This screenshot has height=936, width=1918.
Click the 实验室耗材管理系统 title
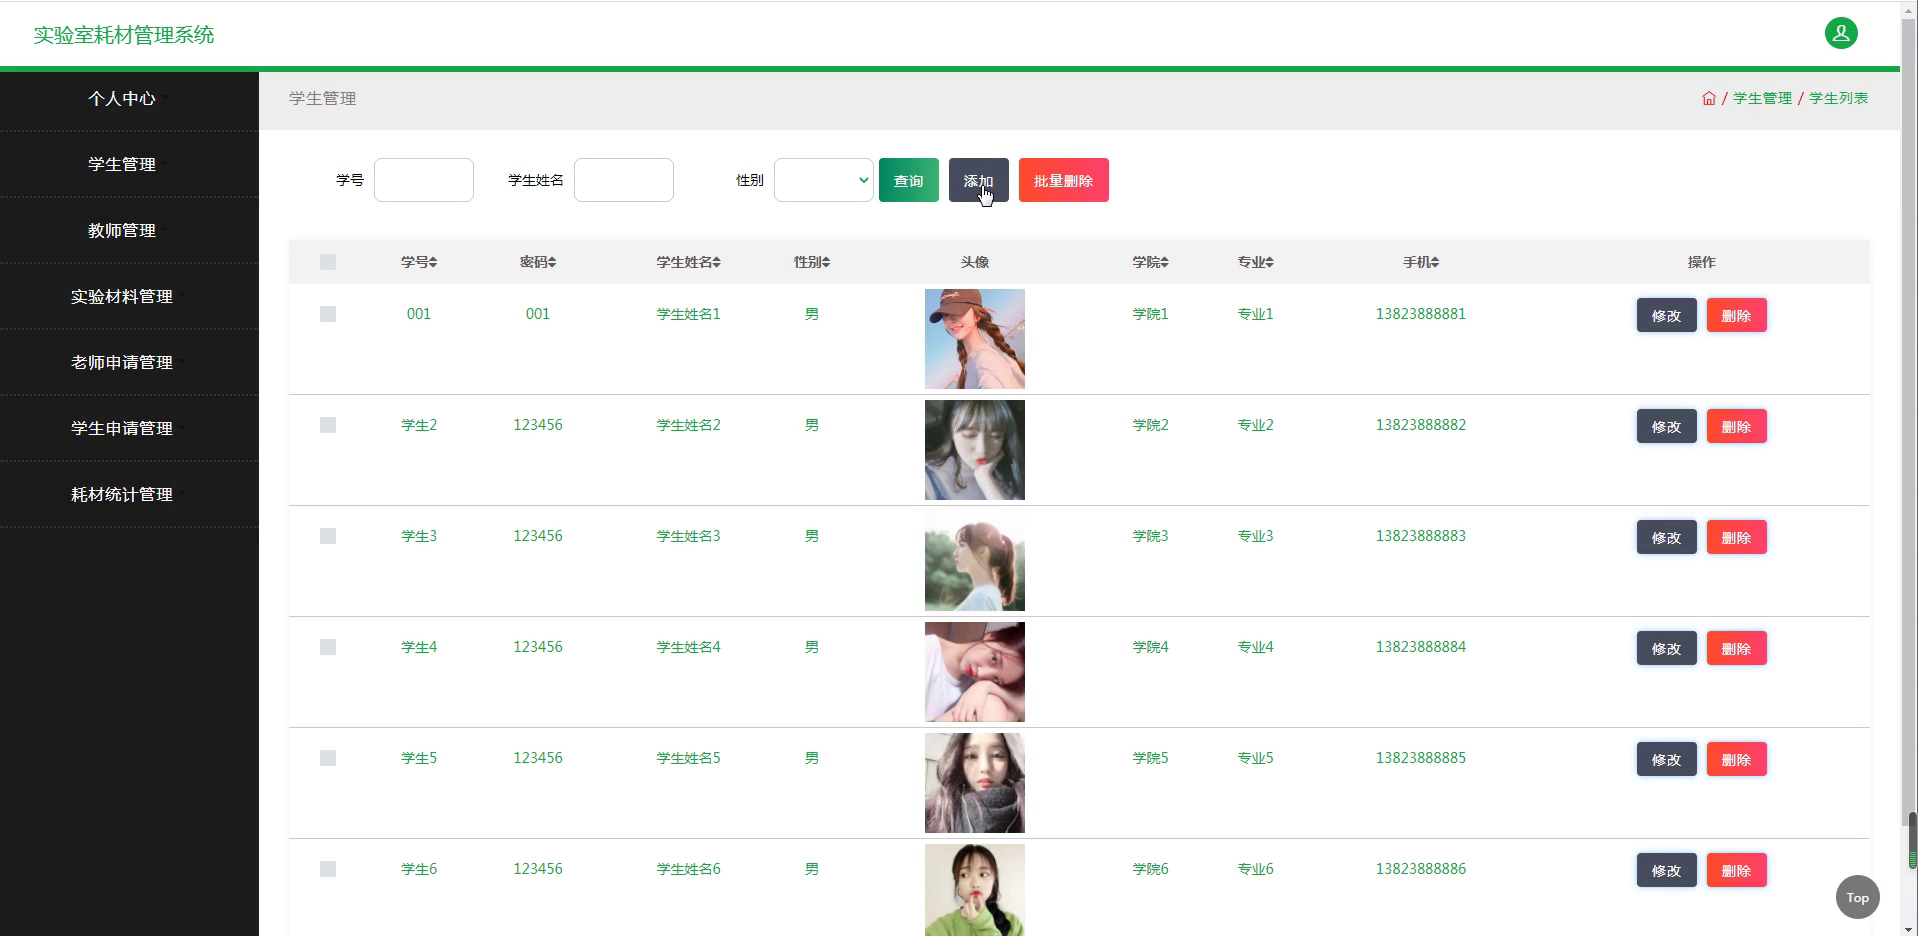pos(124,35)
